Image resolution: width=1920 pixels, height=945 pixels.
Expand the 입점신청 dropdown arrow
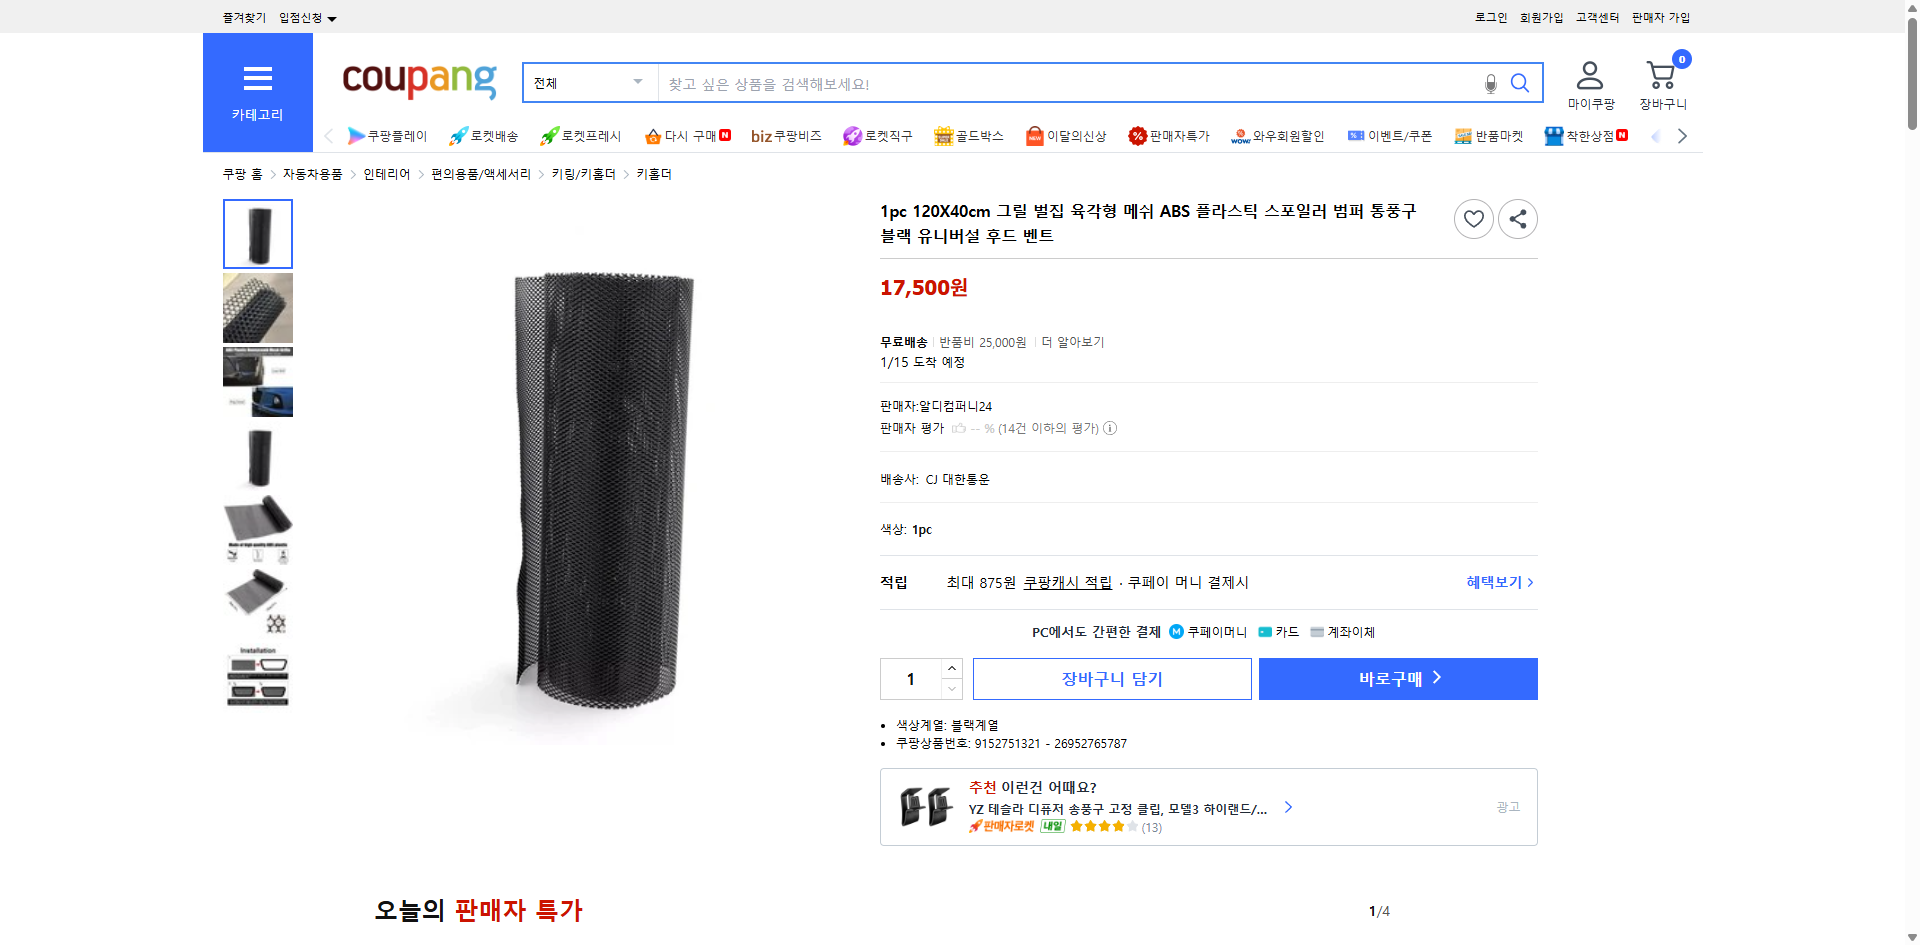pyautogui.click(x=333, y=17)
